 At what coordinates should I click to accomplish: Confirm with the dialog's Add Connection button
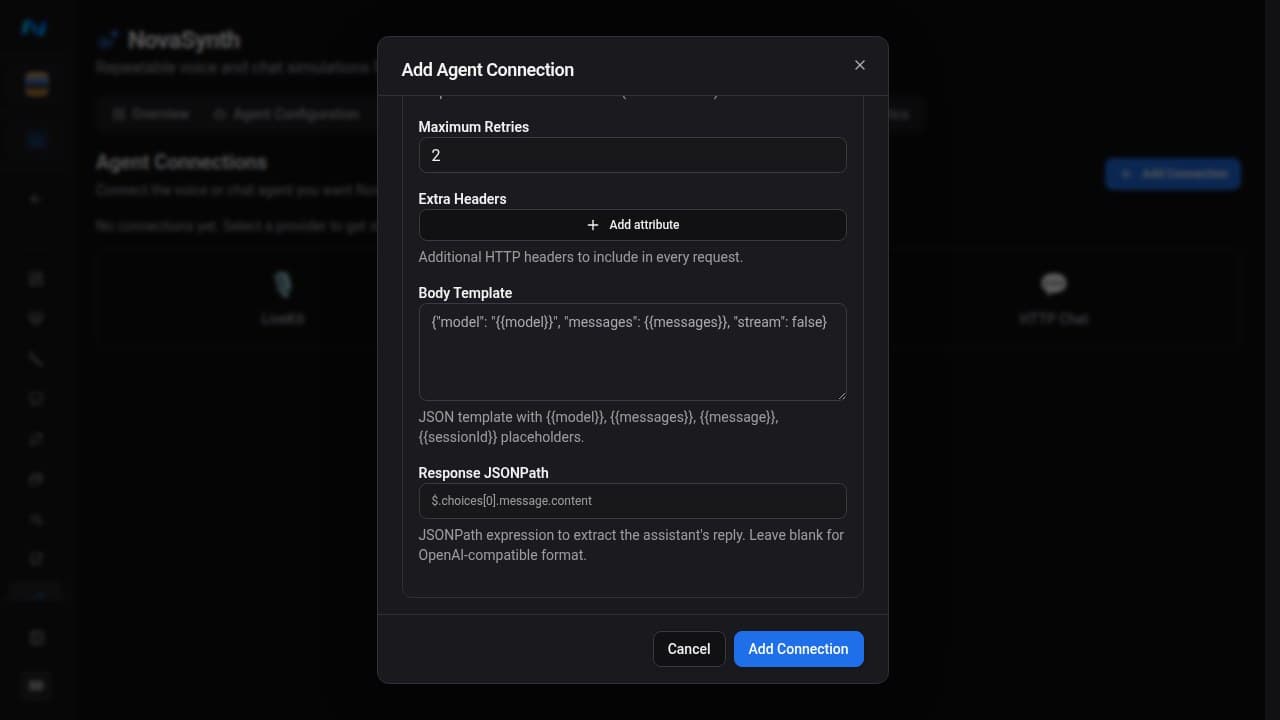coord(798,649)
